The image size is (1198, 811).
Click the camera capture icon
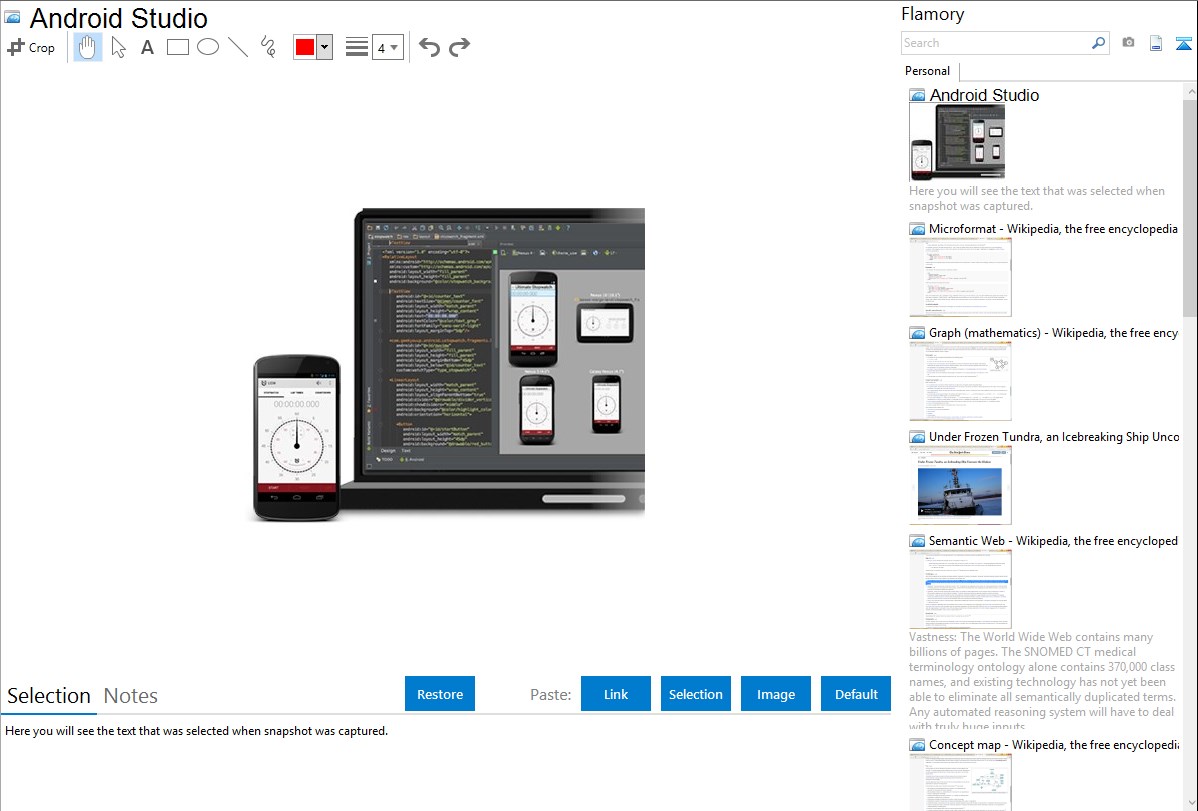coord(1128,43)
